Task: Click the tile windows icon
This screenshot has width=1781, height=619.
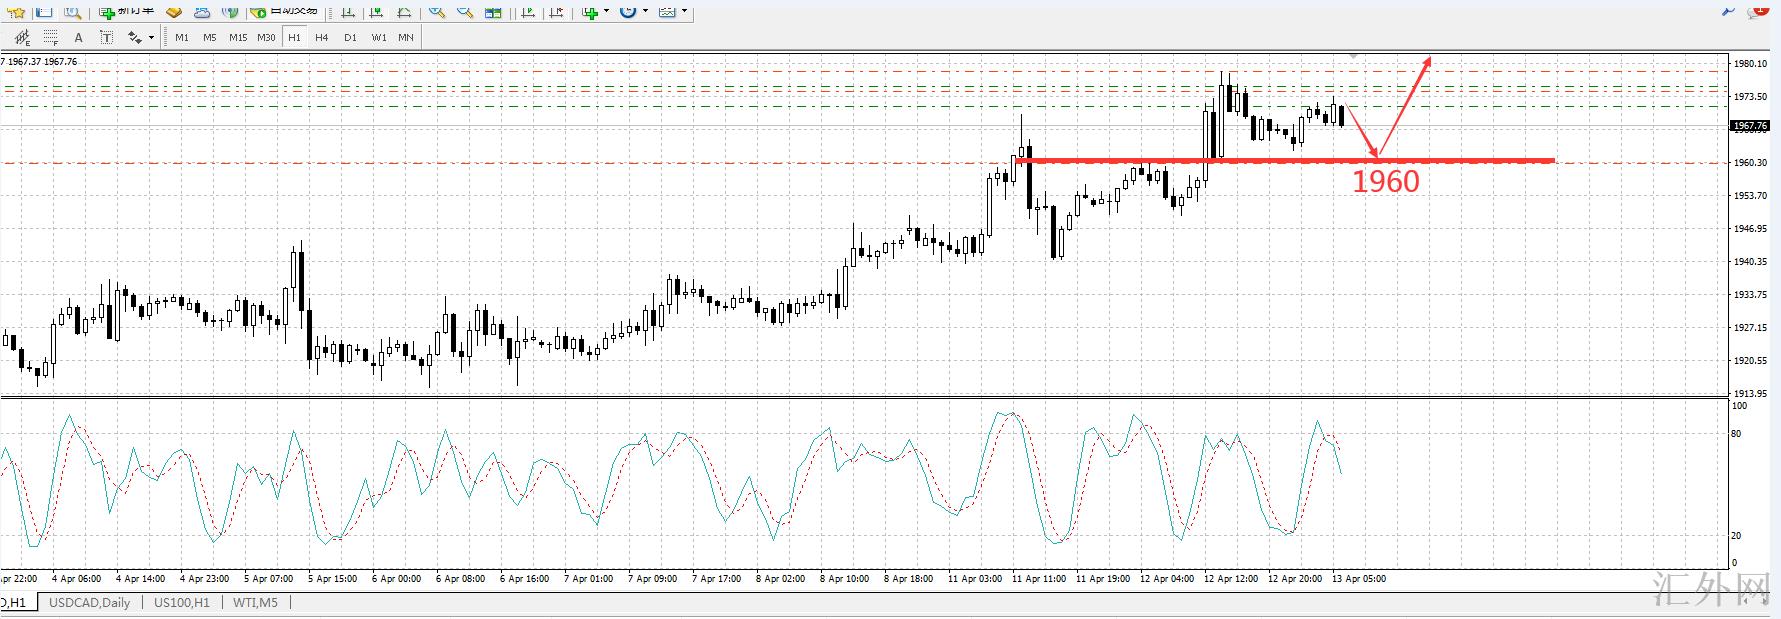Action: (x=494, y=12)
